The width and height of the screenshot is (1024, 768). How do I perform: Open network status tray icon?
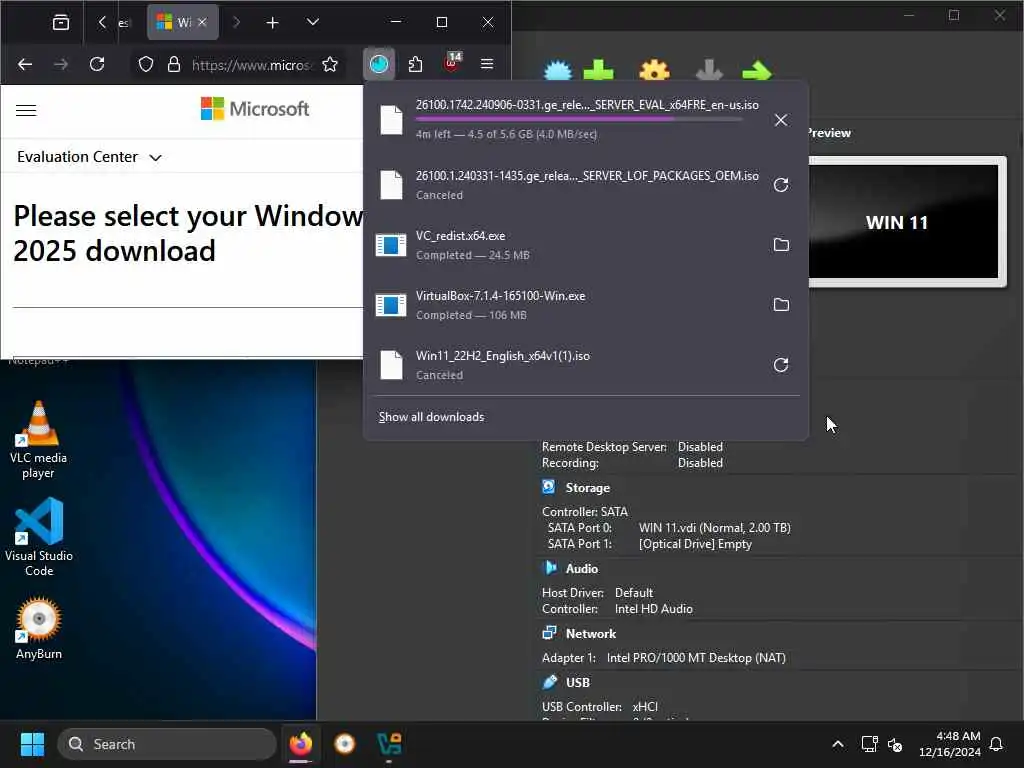[x=869, y=744]
